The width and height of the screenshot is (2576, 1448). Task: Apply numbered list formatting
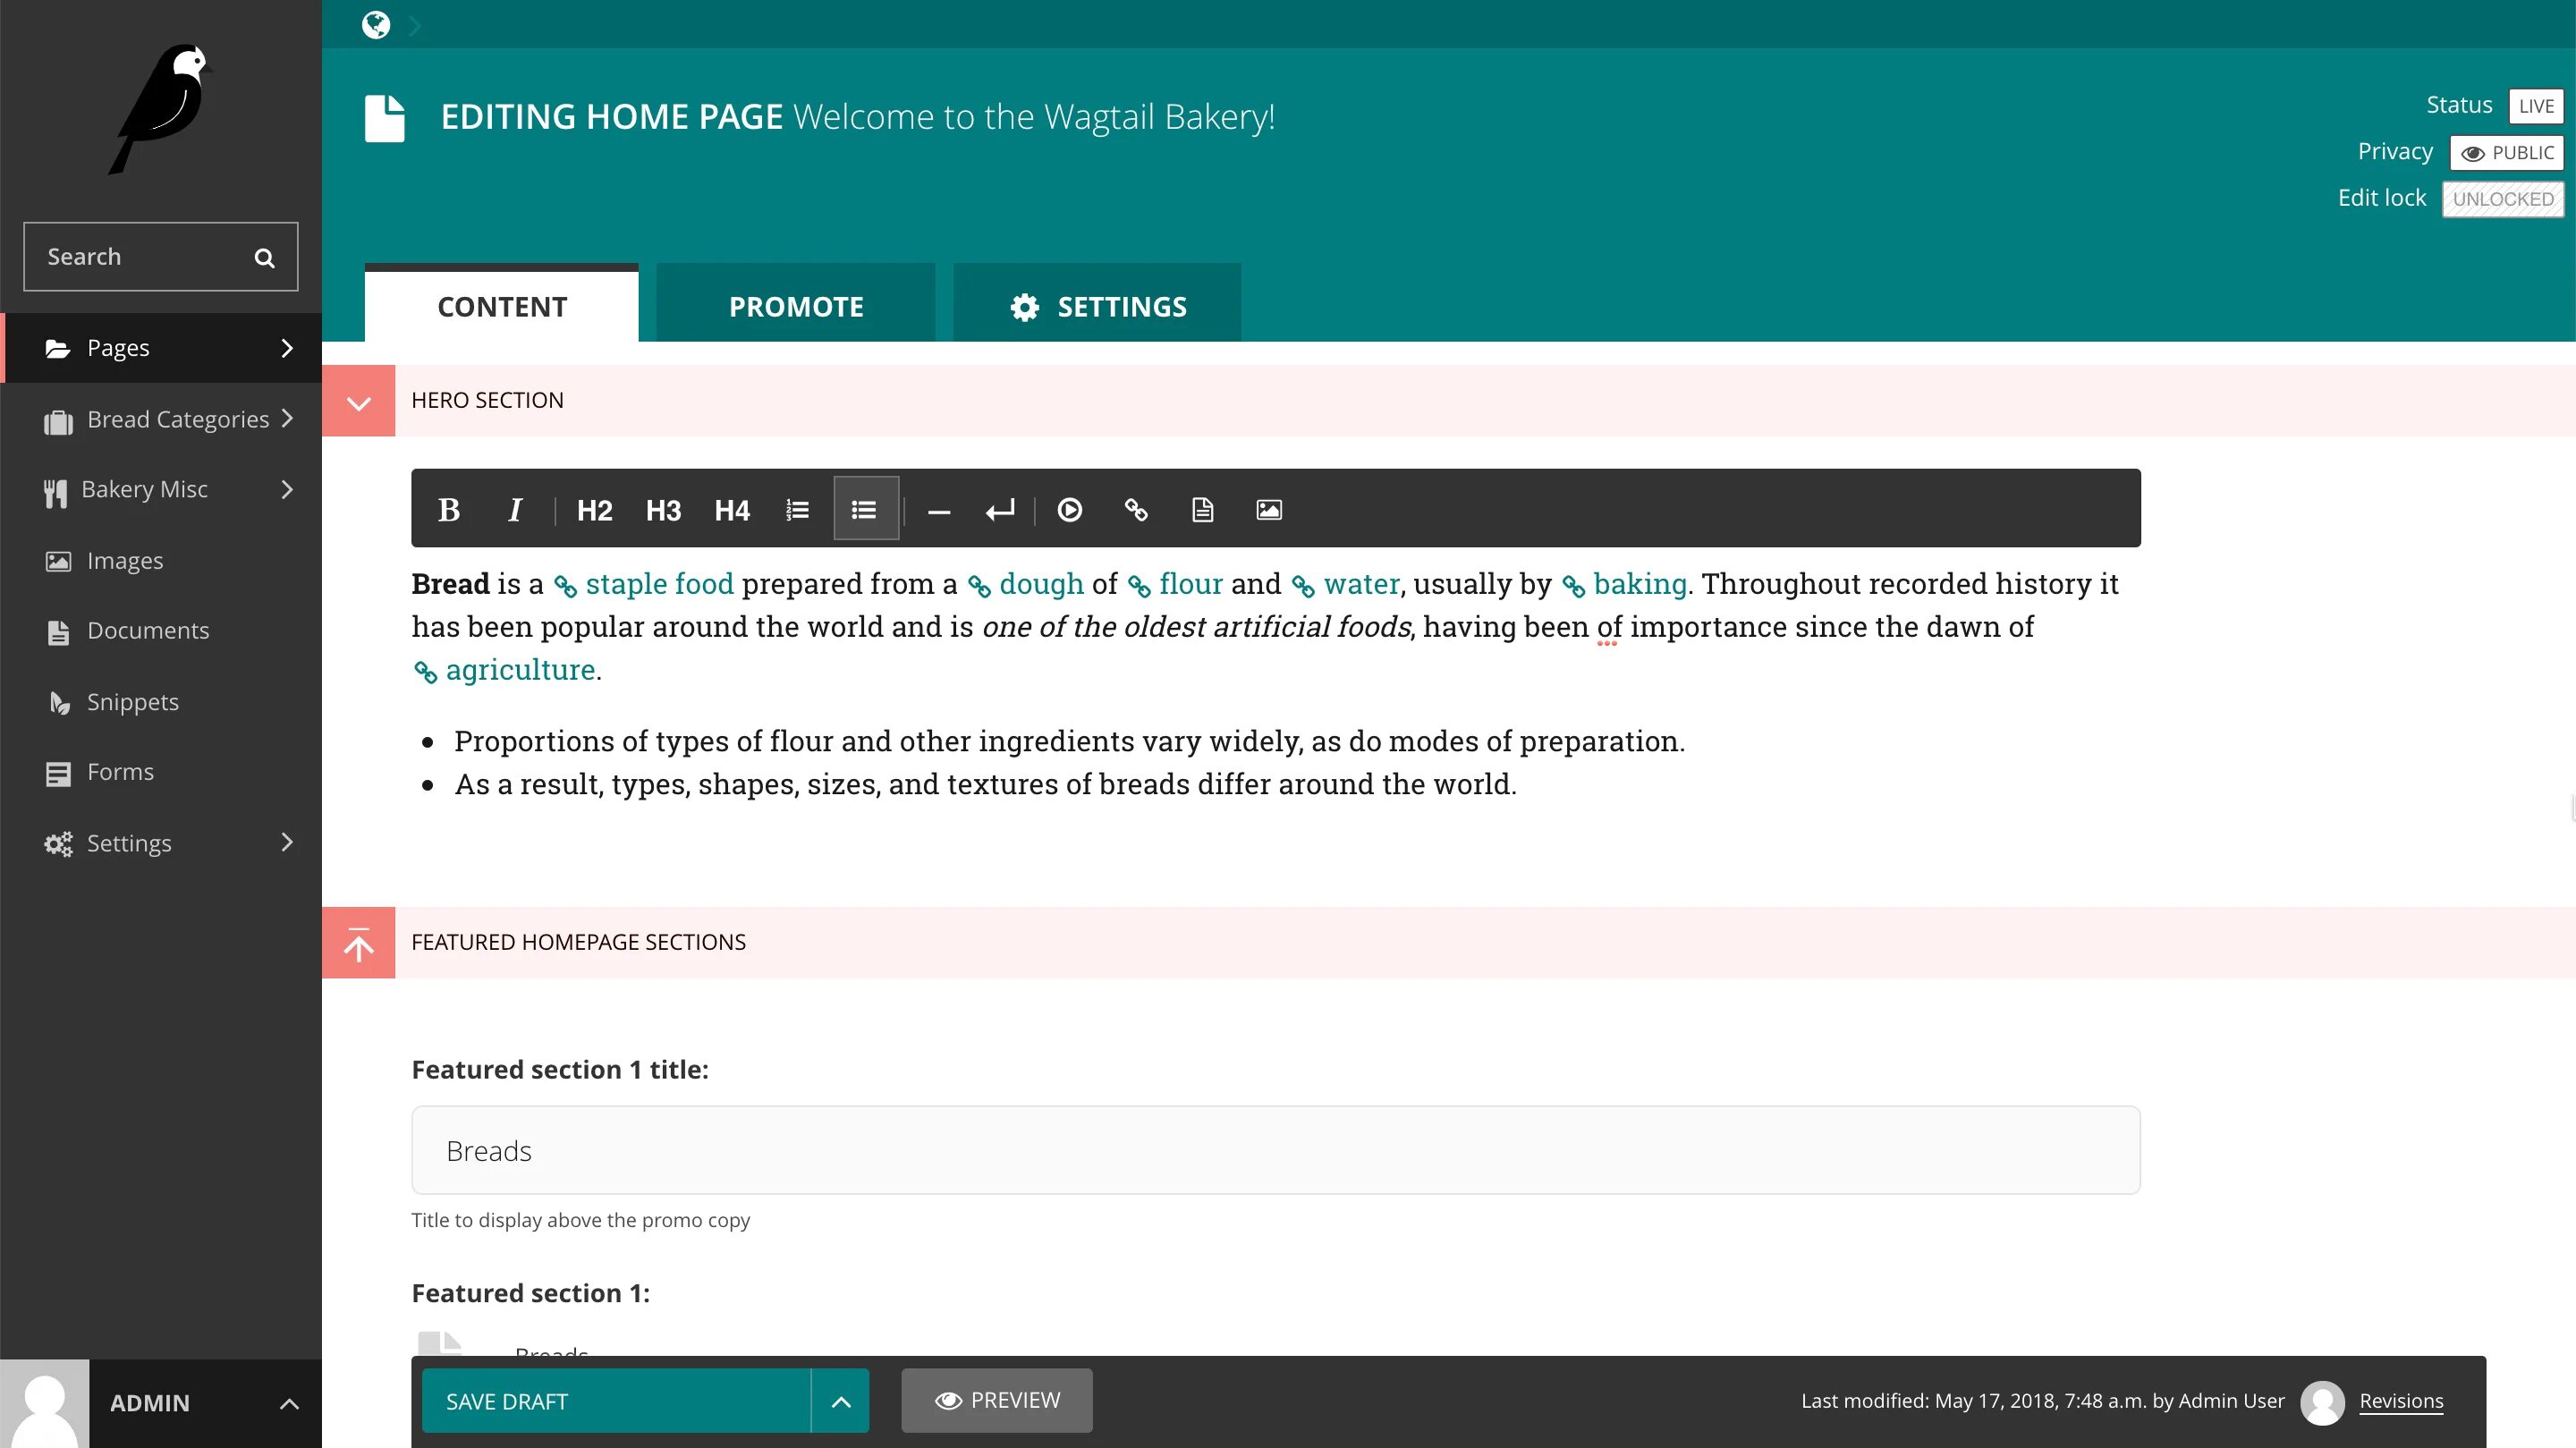[x=797, y=510]
